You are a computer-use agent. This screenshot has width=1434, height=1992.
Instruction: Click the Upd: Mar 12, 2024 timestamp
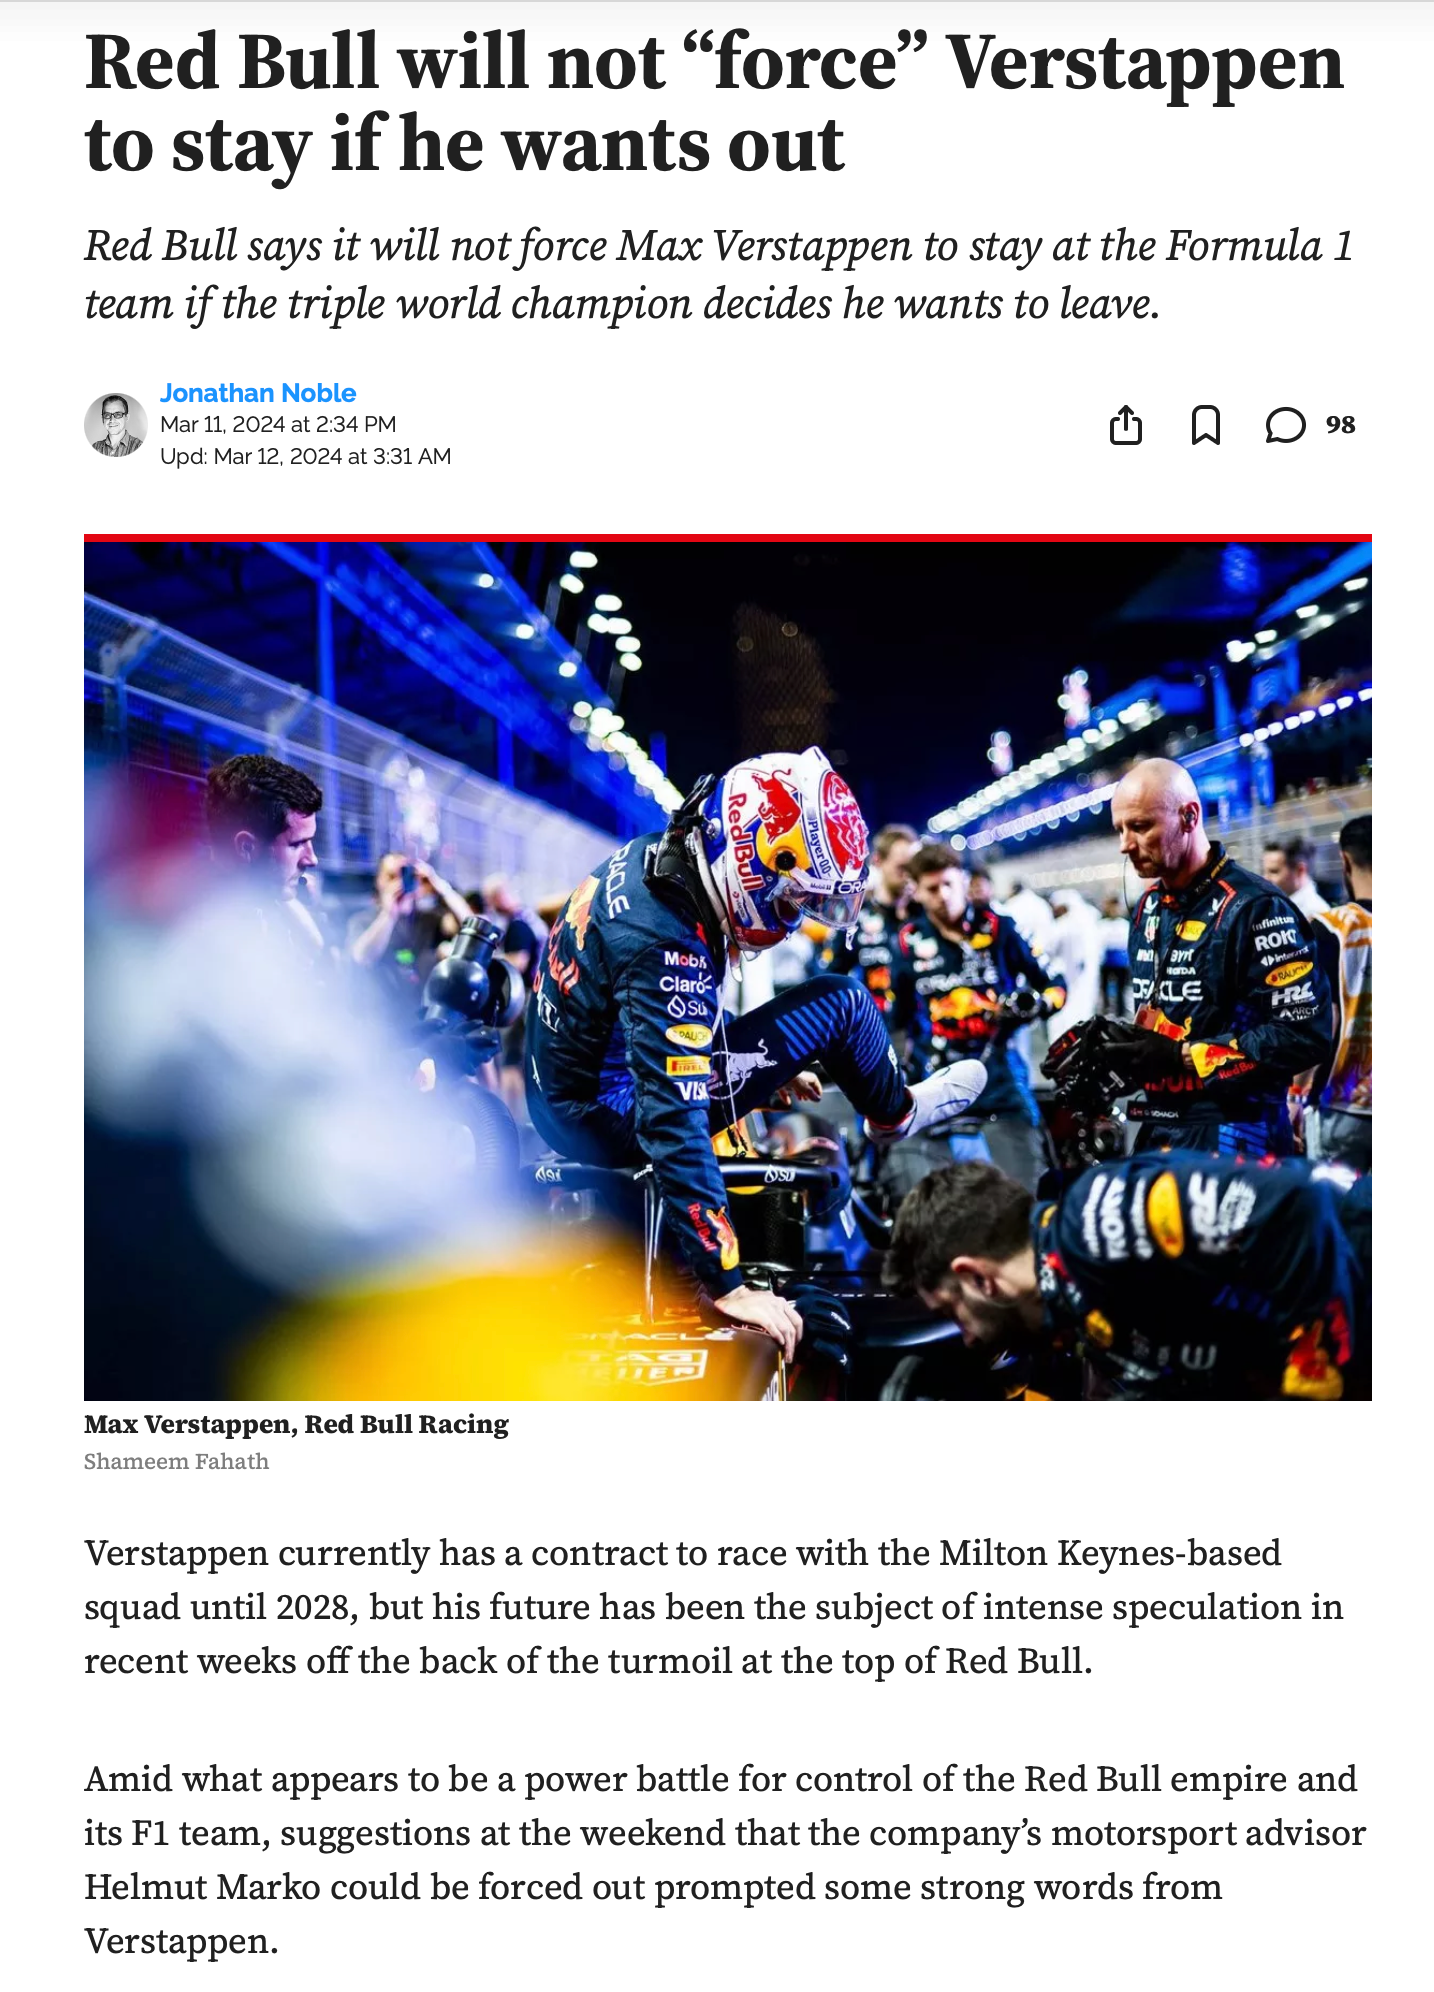tap(305, 456)
